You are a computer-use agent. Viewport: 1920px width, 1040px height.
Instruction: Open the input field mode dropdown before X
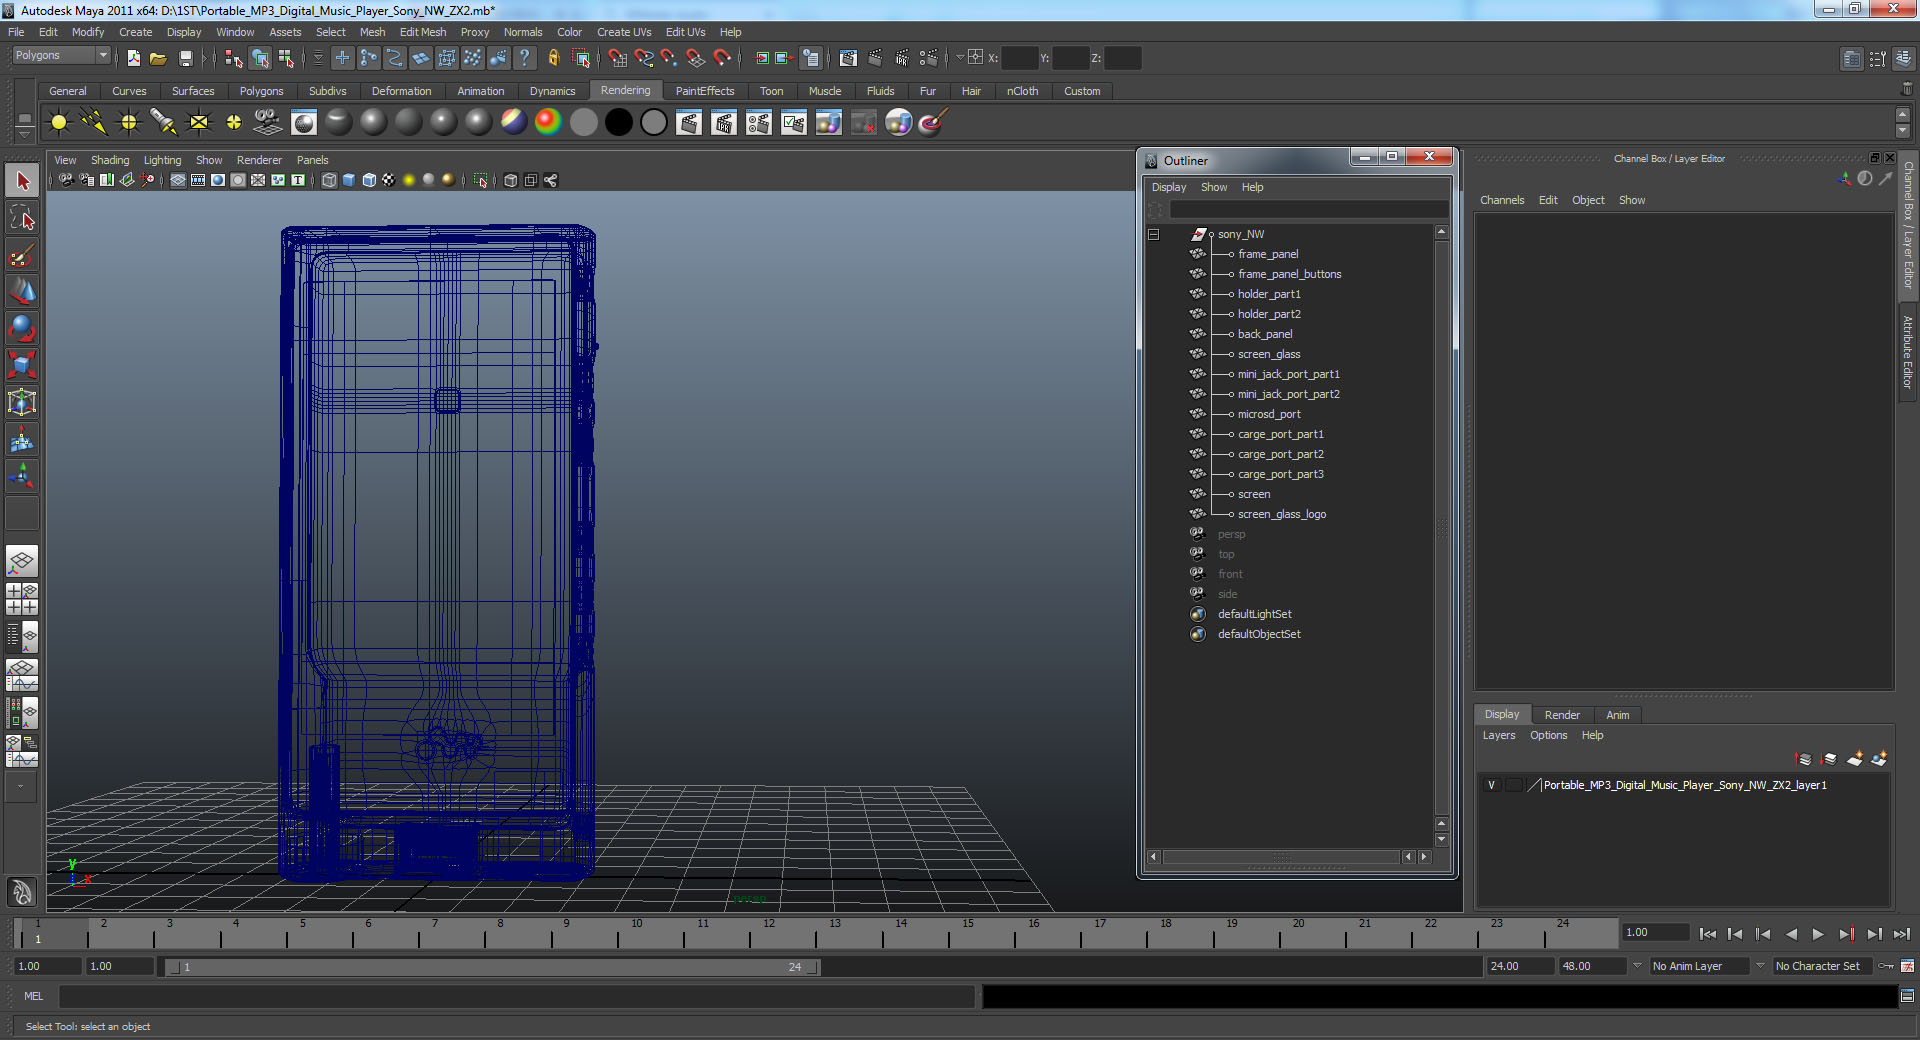tap(959, 57)
